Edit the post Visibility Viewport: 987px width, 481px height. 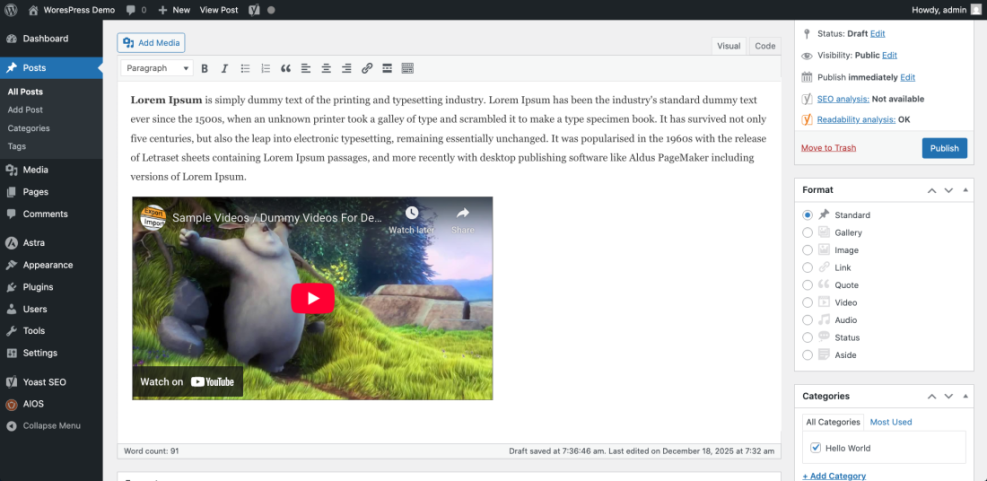click(x=889, y=55)
